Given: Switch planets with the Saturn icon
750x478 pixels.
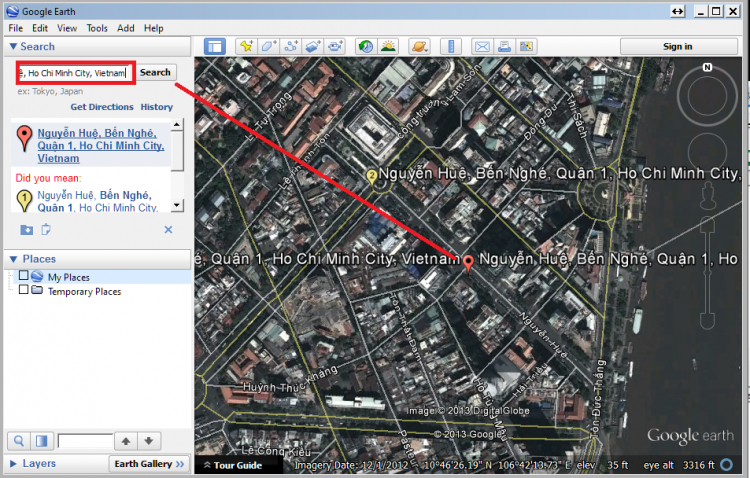Looking at the screenshot, I should click(x=419, y=46).
